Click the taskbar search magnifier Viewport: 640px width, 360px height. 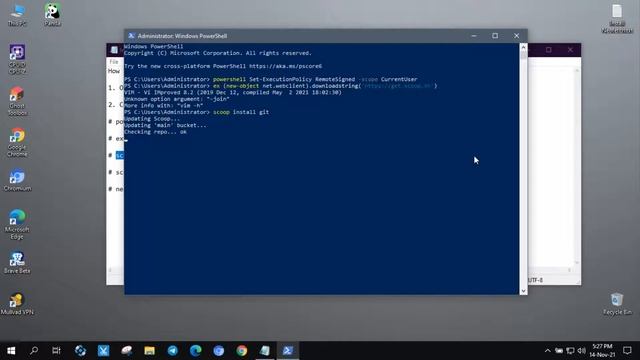tap(34, 351)
